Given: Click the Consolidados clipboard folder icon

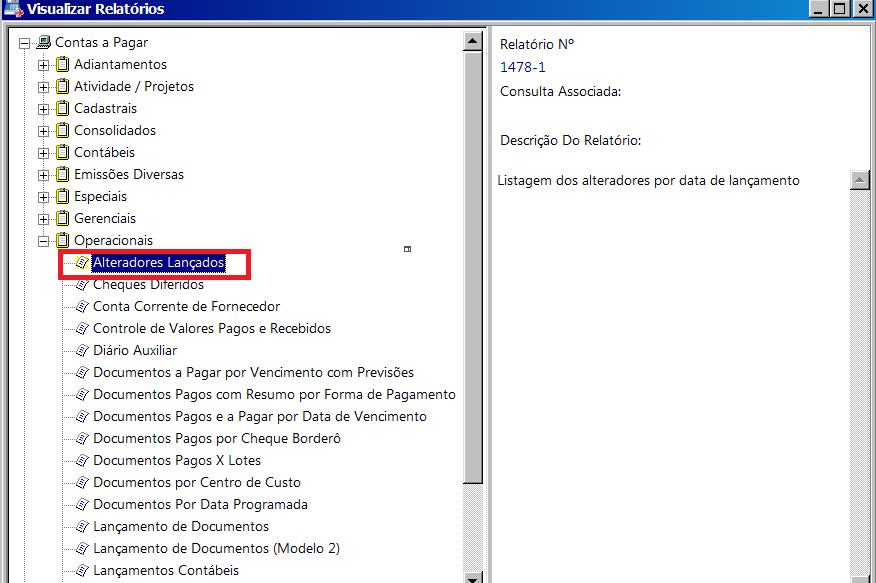Looking at the screenshot, I should click(63, 130).
